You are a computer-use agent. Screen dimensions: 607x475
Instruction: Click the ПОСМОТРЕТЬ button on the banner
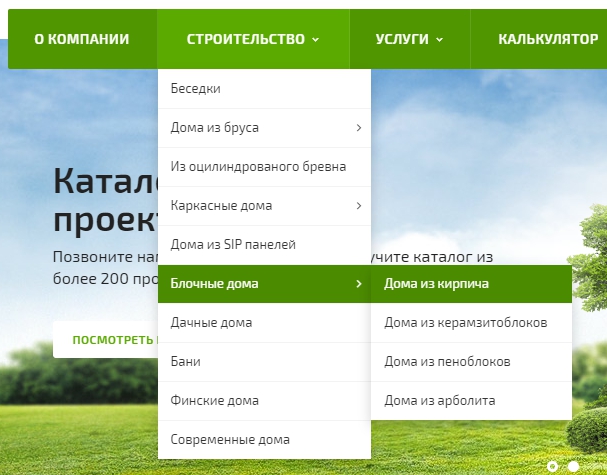click(x=105, y=340)
